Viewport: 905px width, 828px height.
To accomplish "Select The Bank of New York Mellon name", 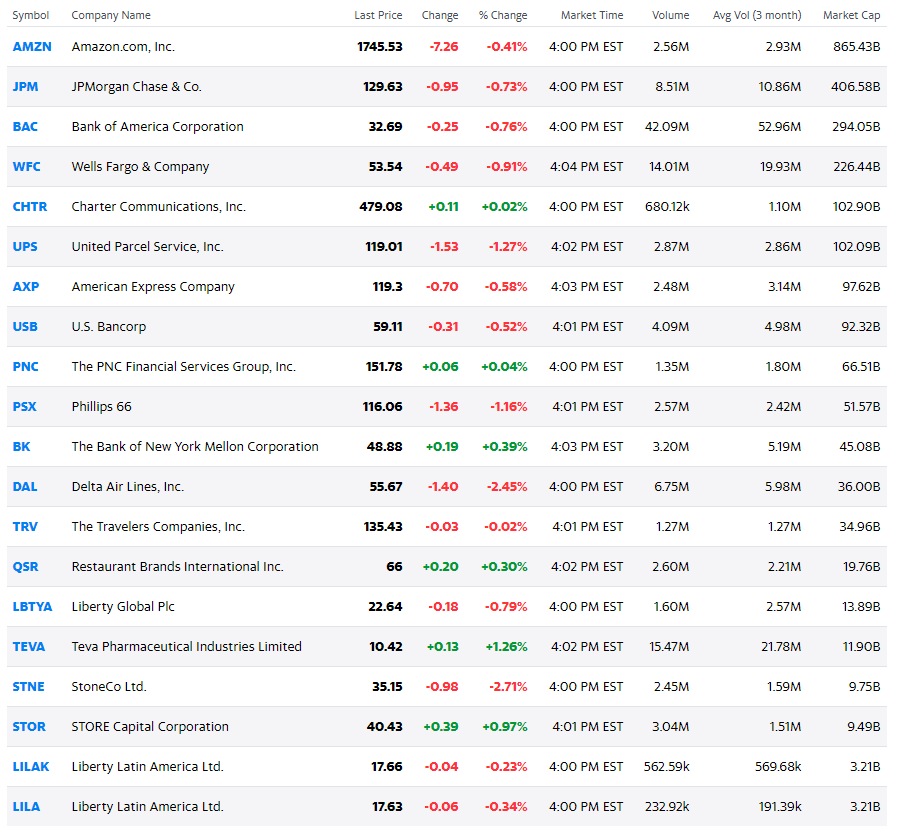I will point(195,447).
